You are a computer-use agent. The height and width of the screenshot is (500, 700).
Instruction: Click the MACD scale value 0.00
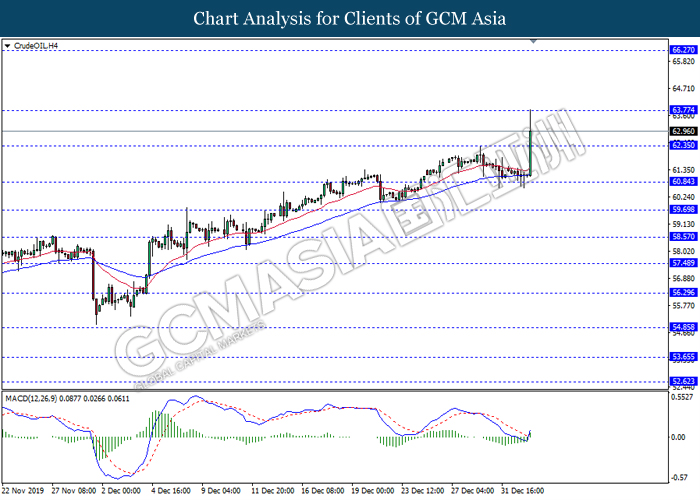pos(679,437)
